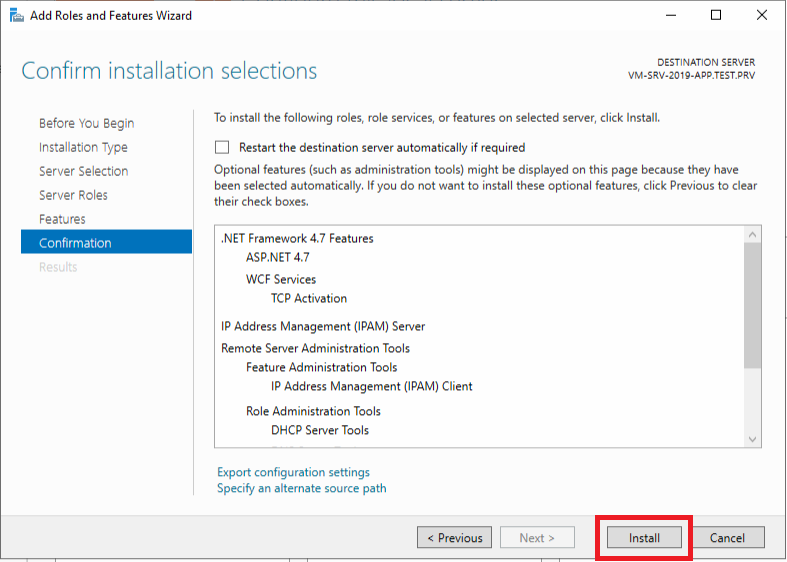This screenshot has height=562, width=787.
Task: Cancel the wizard
Action: [x=727, y=537]
